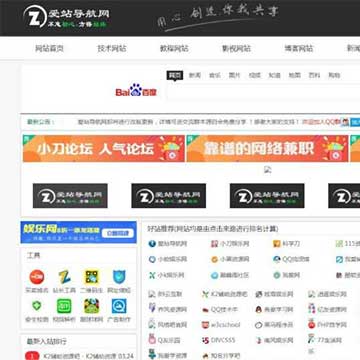
Task: Click the white button in 娱乐网 banner
Action: [118, 233]
